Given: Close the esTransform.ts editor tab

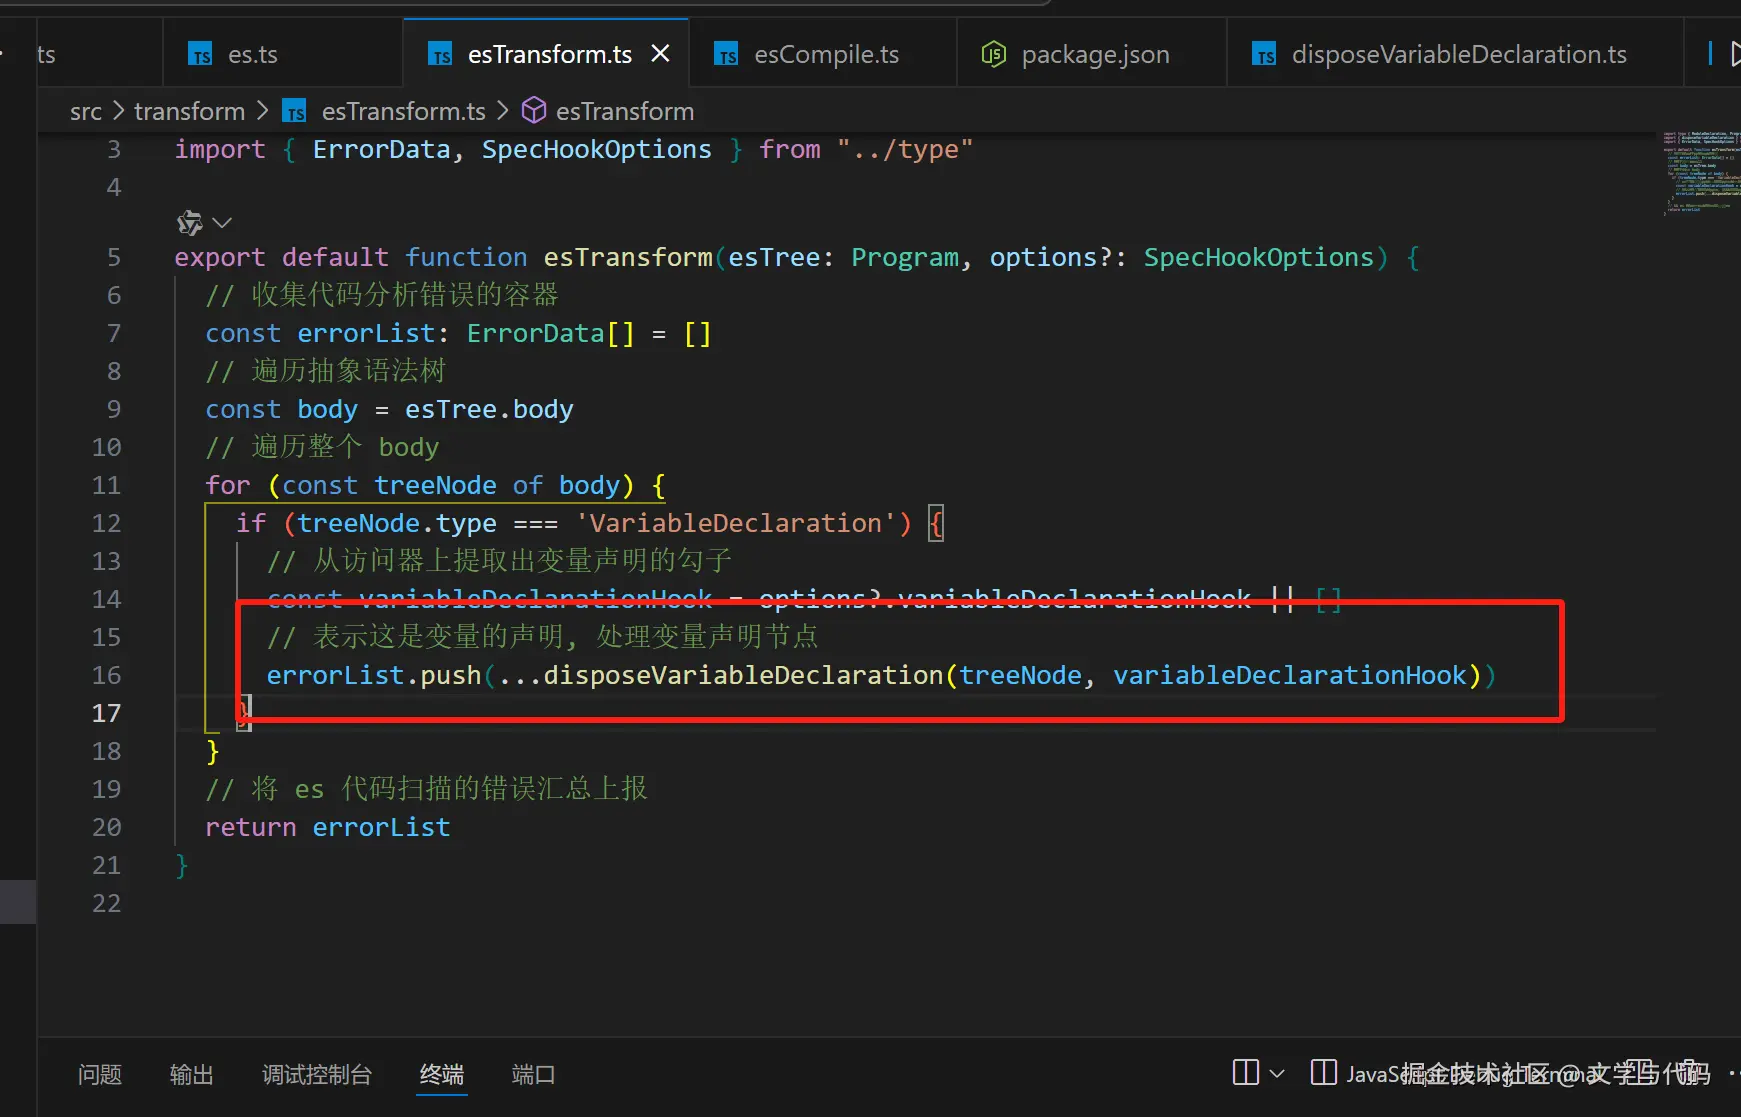Looking at the screenshot, I should [660, 54].
